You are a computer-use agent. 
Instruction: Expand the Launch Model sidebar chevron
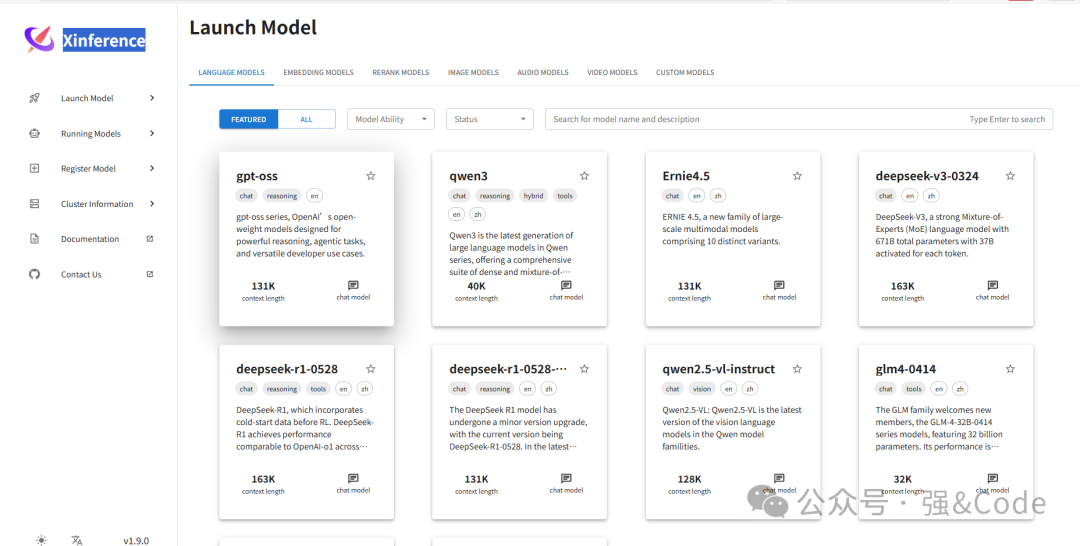(152, 98)
